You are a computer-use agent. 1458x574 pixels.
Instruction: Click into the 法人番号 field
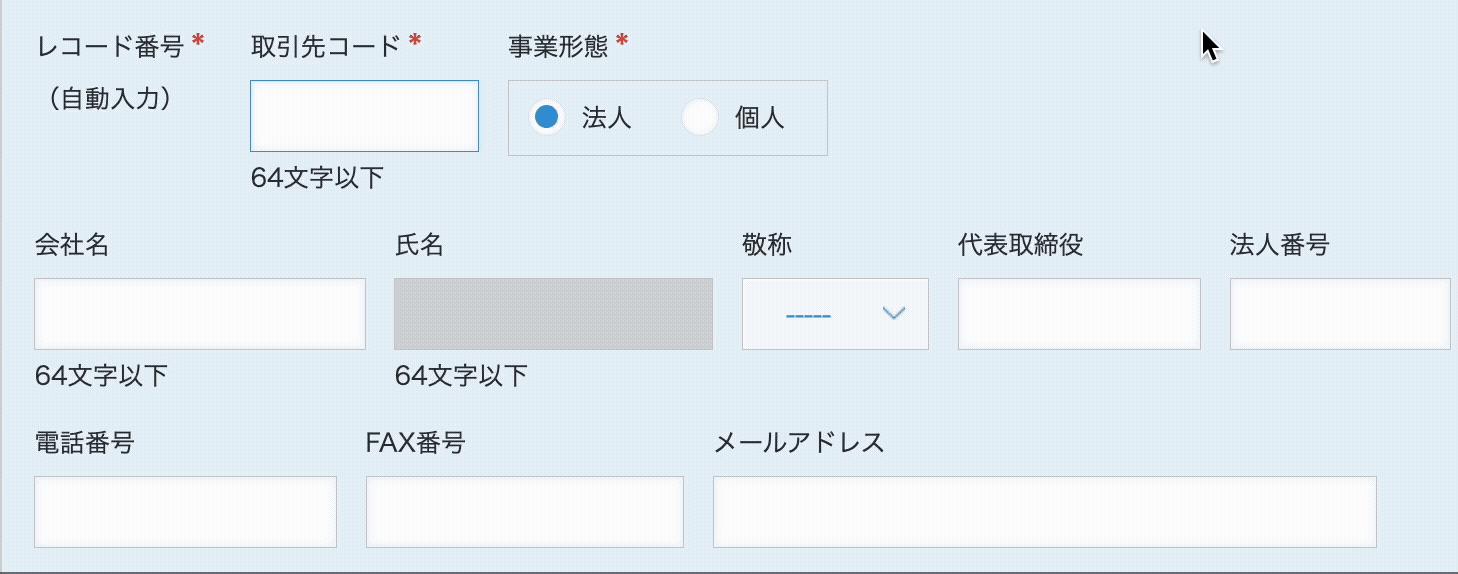(1339, 314)
